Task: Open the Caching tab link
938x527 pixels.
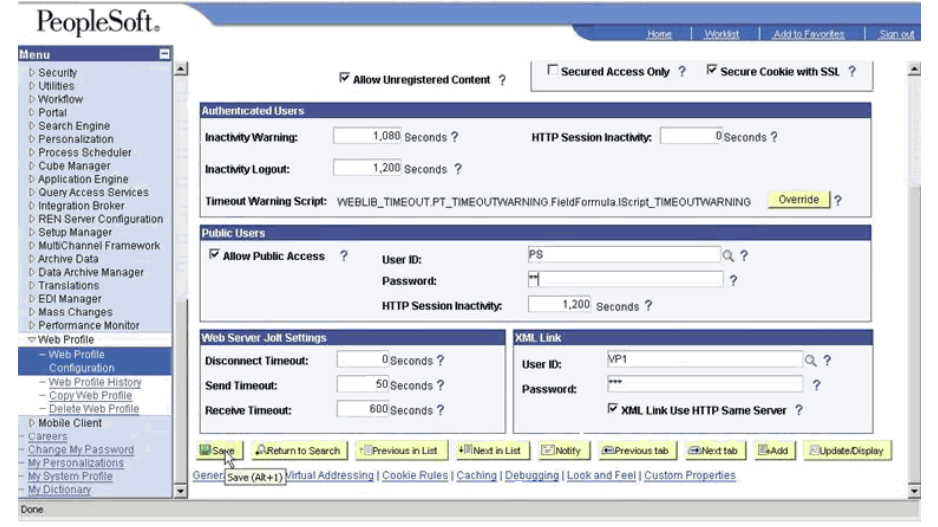Action: [477, 475]
